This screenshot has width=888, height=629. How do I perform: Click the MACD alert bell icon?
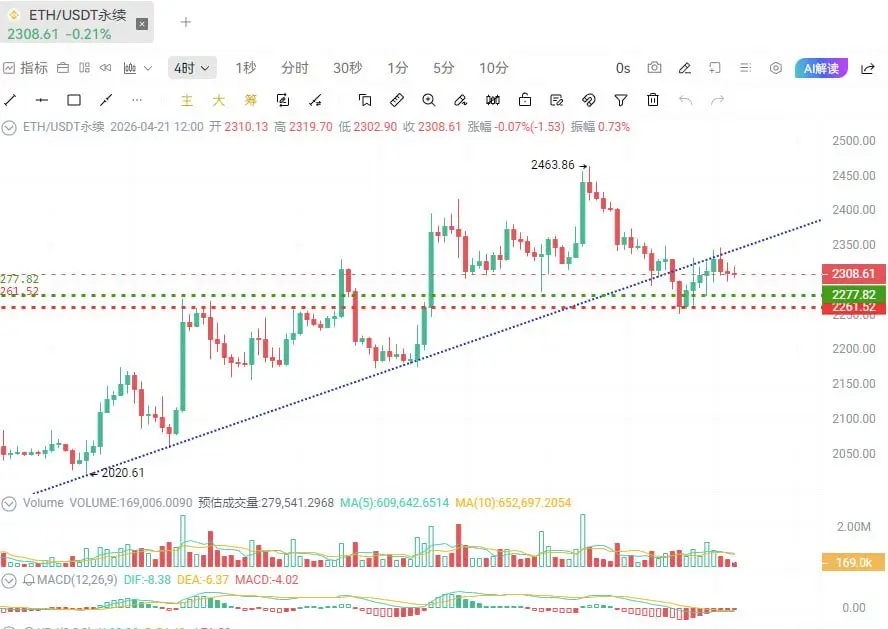(28, 580)
